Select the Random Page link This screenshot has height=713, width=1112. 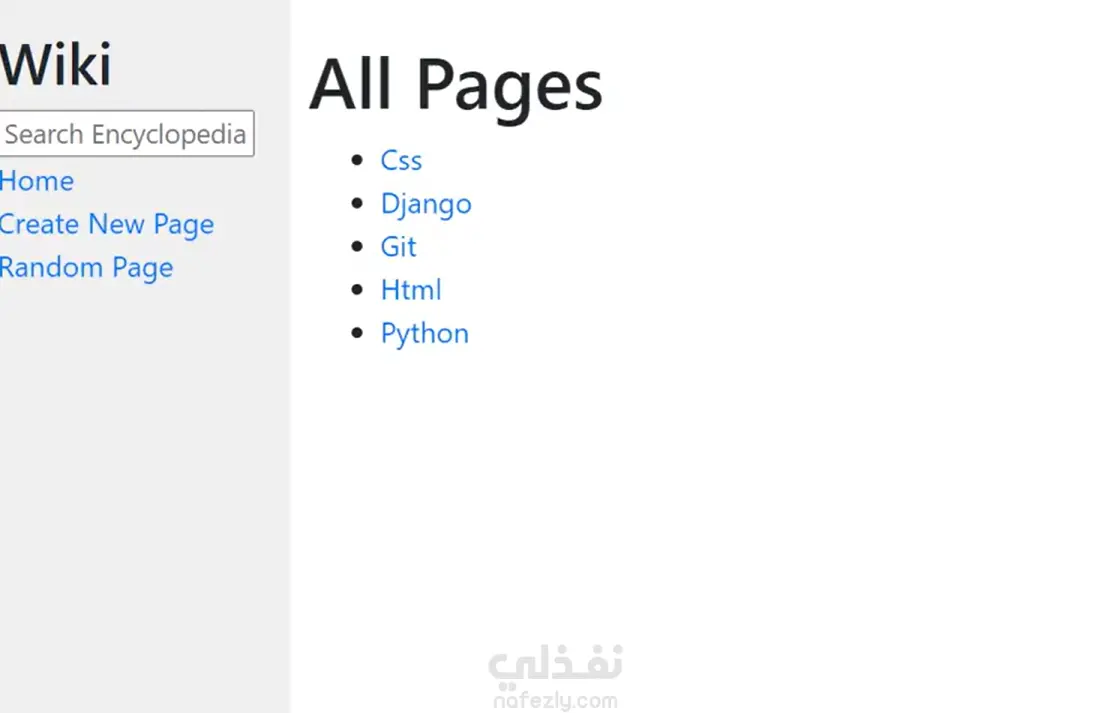tap(86, 267)
